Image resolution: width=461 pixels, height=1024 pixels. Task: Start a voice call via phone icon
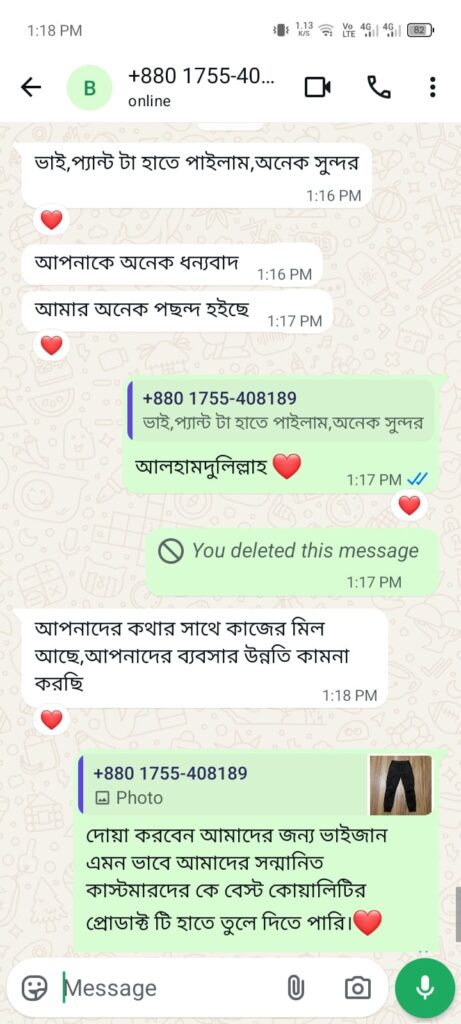click(379, 87)
